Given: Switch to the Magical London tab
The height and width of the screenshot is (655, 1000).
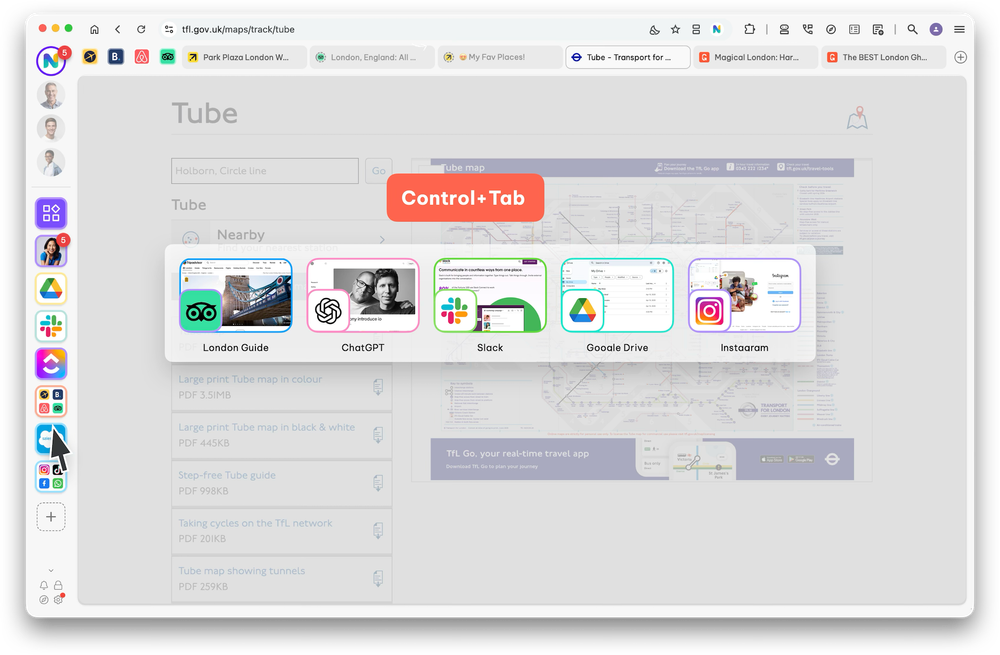Looking at the screenshot, I should pyautogui.click(x=755, y=57).
